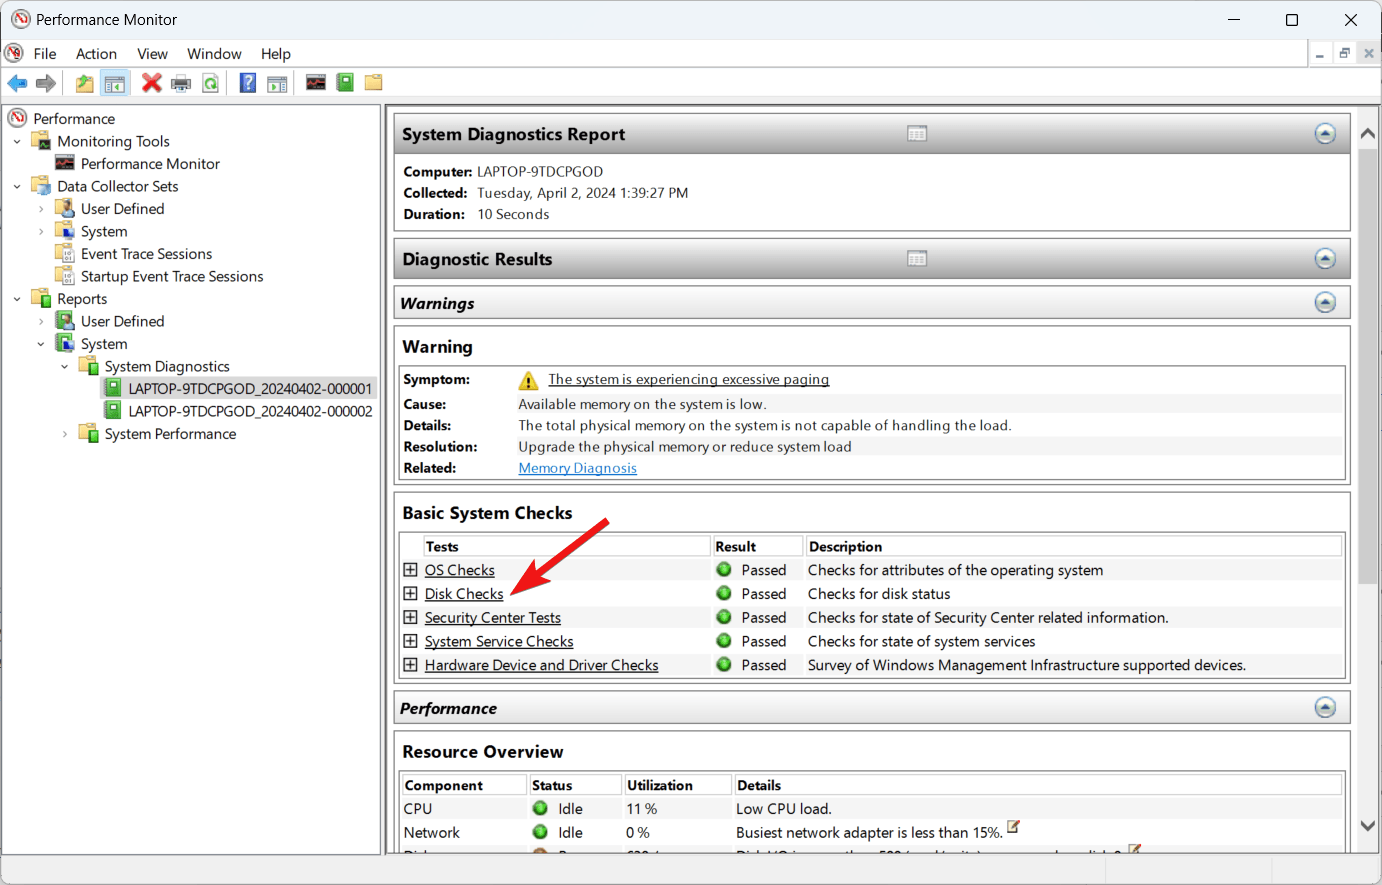Screen dimensions: 1382x885
Task: Expand the Disk Checks row plus box
Action: pyautogui.click(x=410, y=594)
